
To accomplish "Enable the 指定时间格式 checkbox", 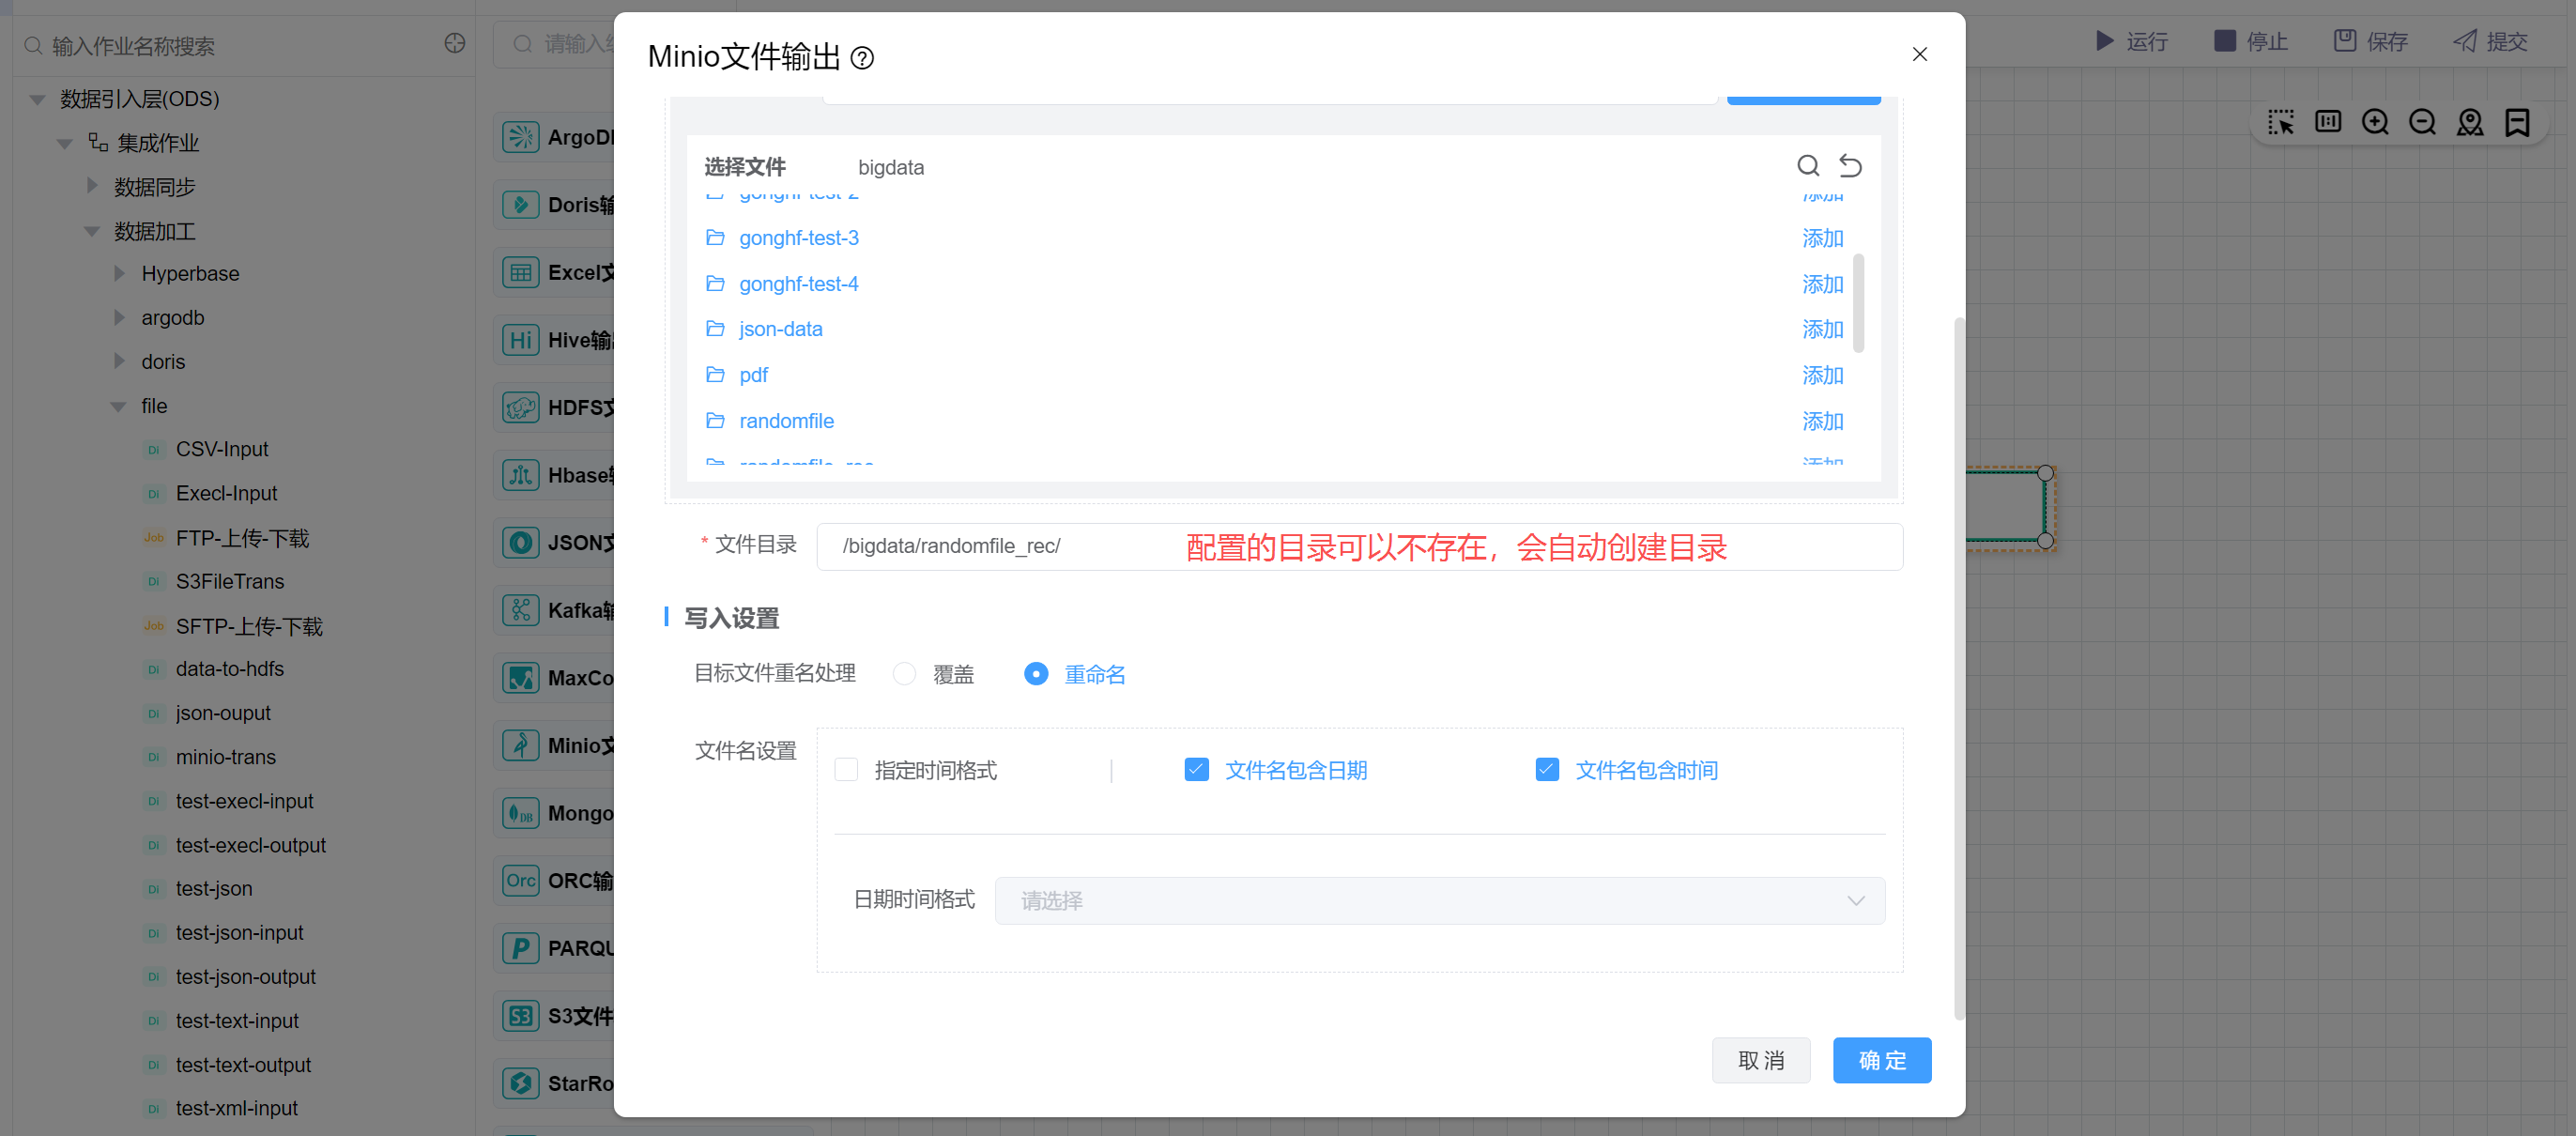I will point(846,770).
